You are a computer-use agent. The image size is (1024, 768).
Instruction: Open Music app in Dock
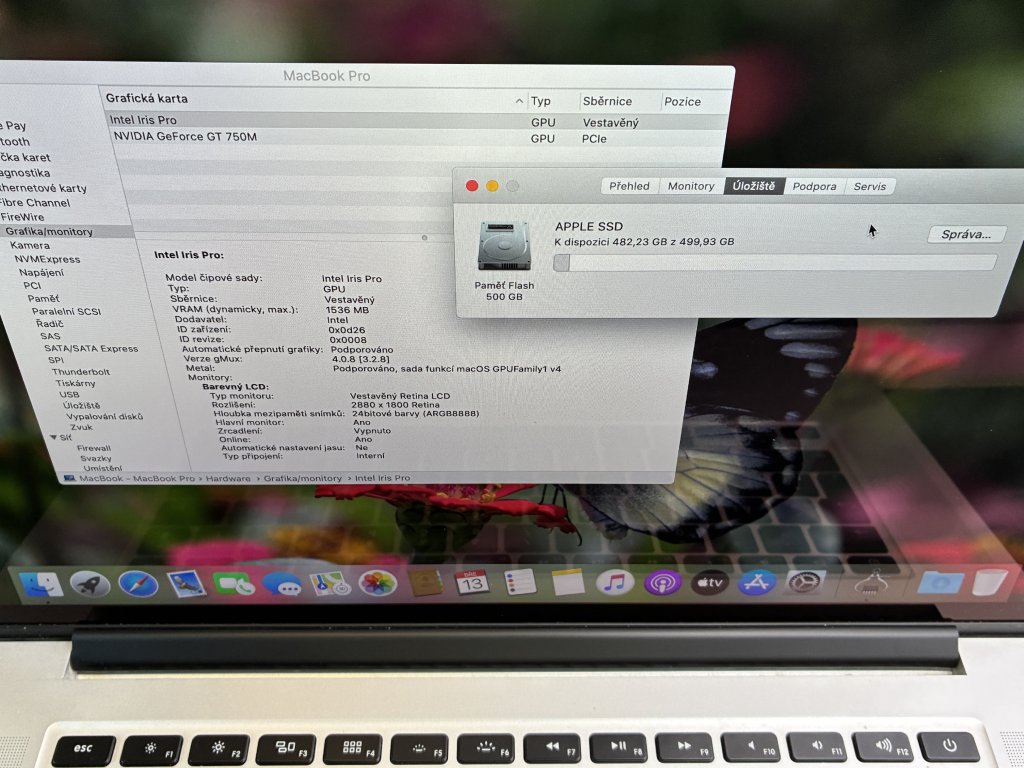pyautogui.click(x=615, y=582)
